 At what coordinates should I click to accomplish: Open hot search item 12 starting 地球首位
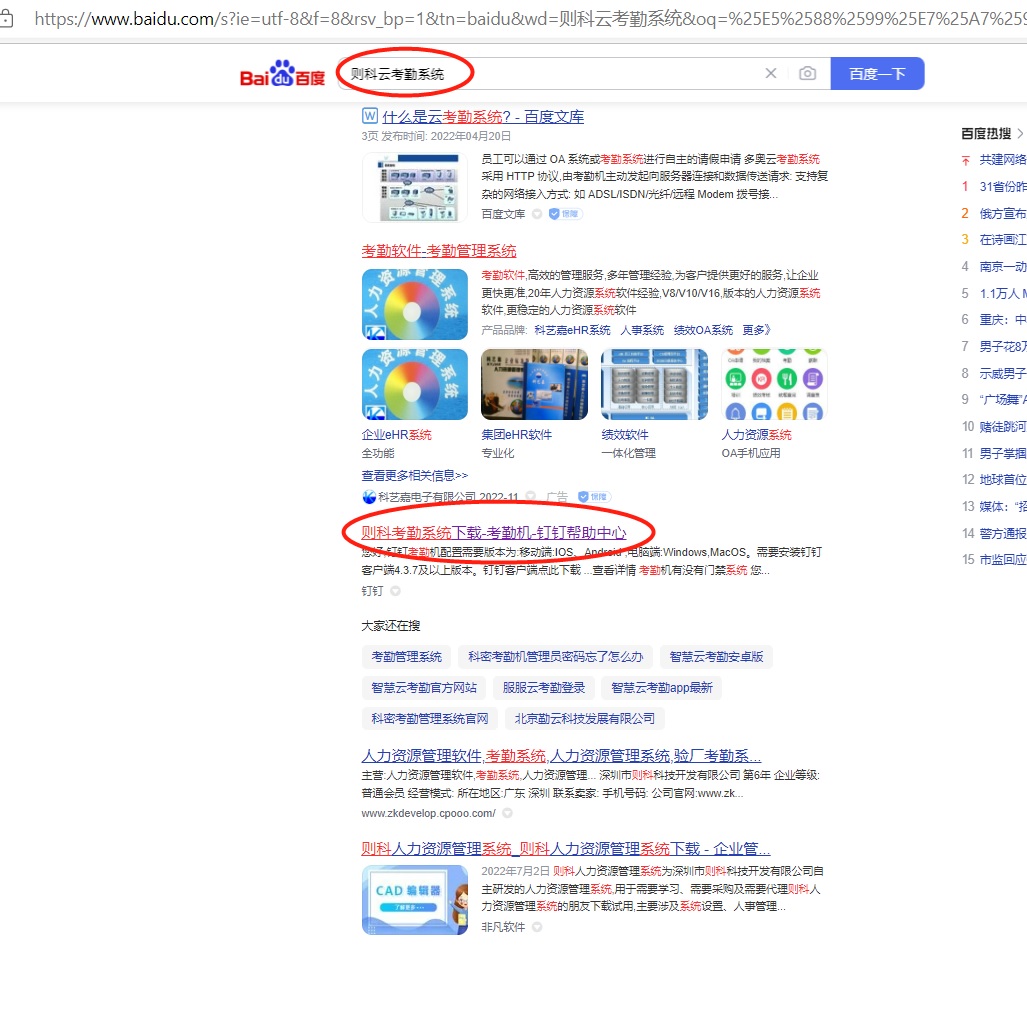tap(1003, 480)
